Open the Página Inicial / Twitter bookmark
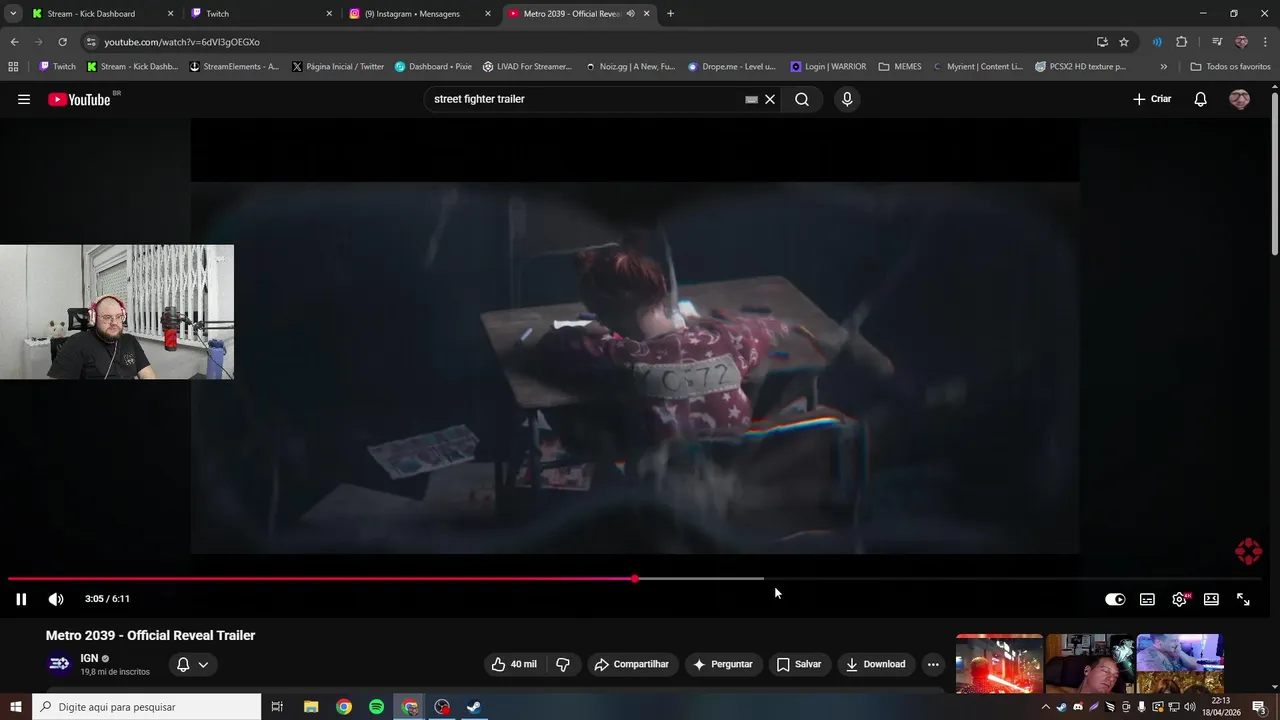The image size is (1280, 720). [x=338, y=67]
